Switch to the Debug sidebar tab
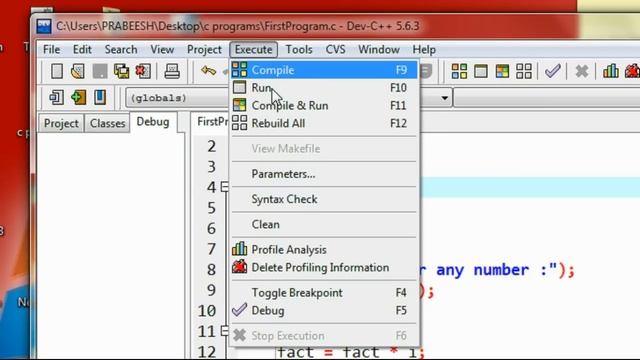640x360 pixels. click(x=153, y=122)
